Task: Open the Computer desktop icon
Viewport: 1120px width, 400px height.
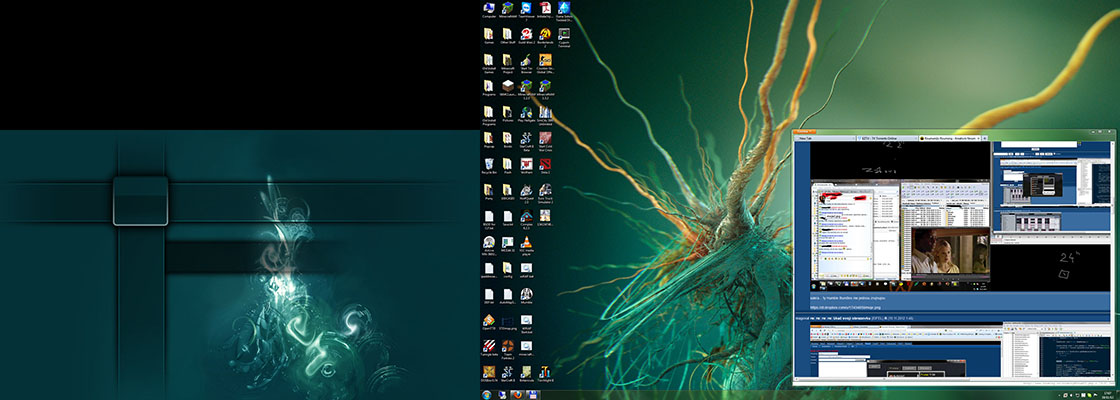Action: tap(489, 9)
